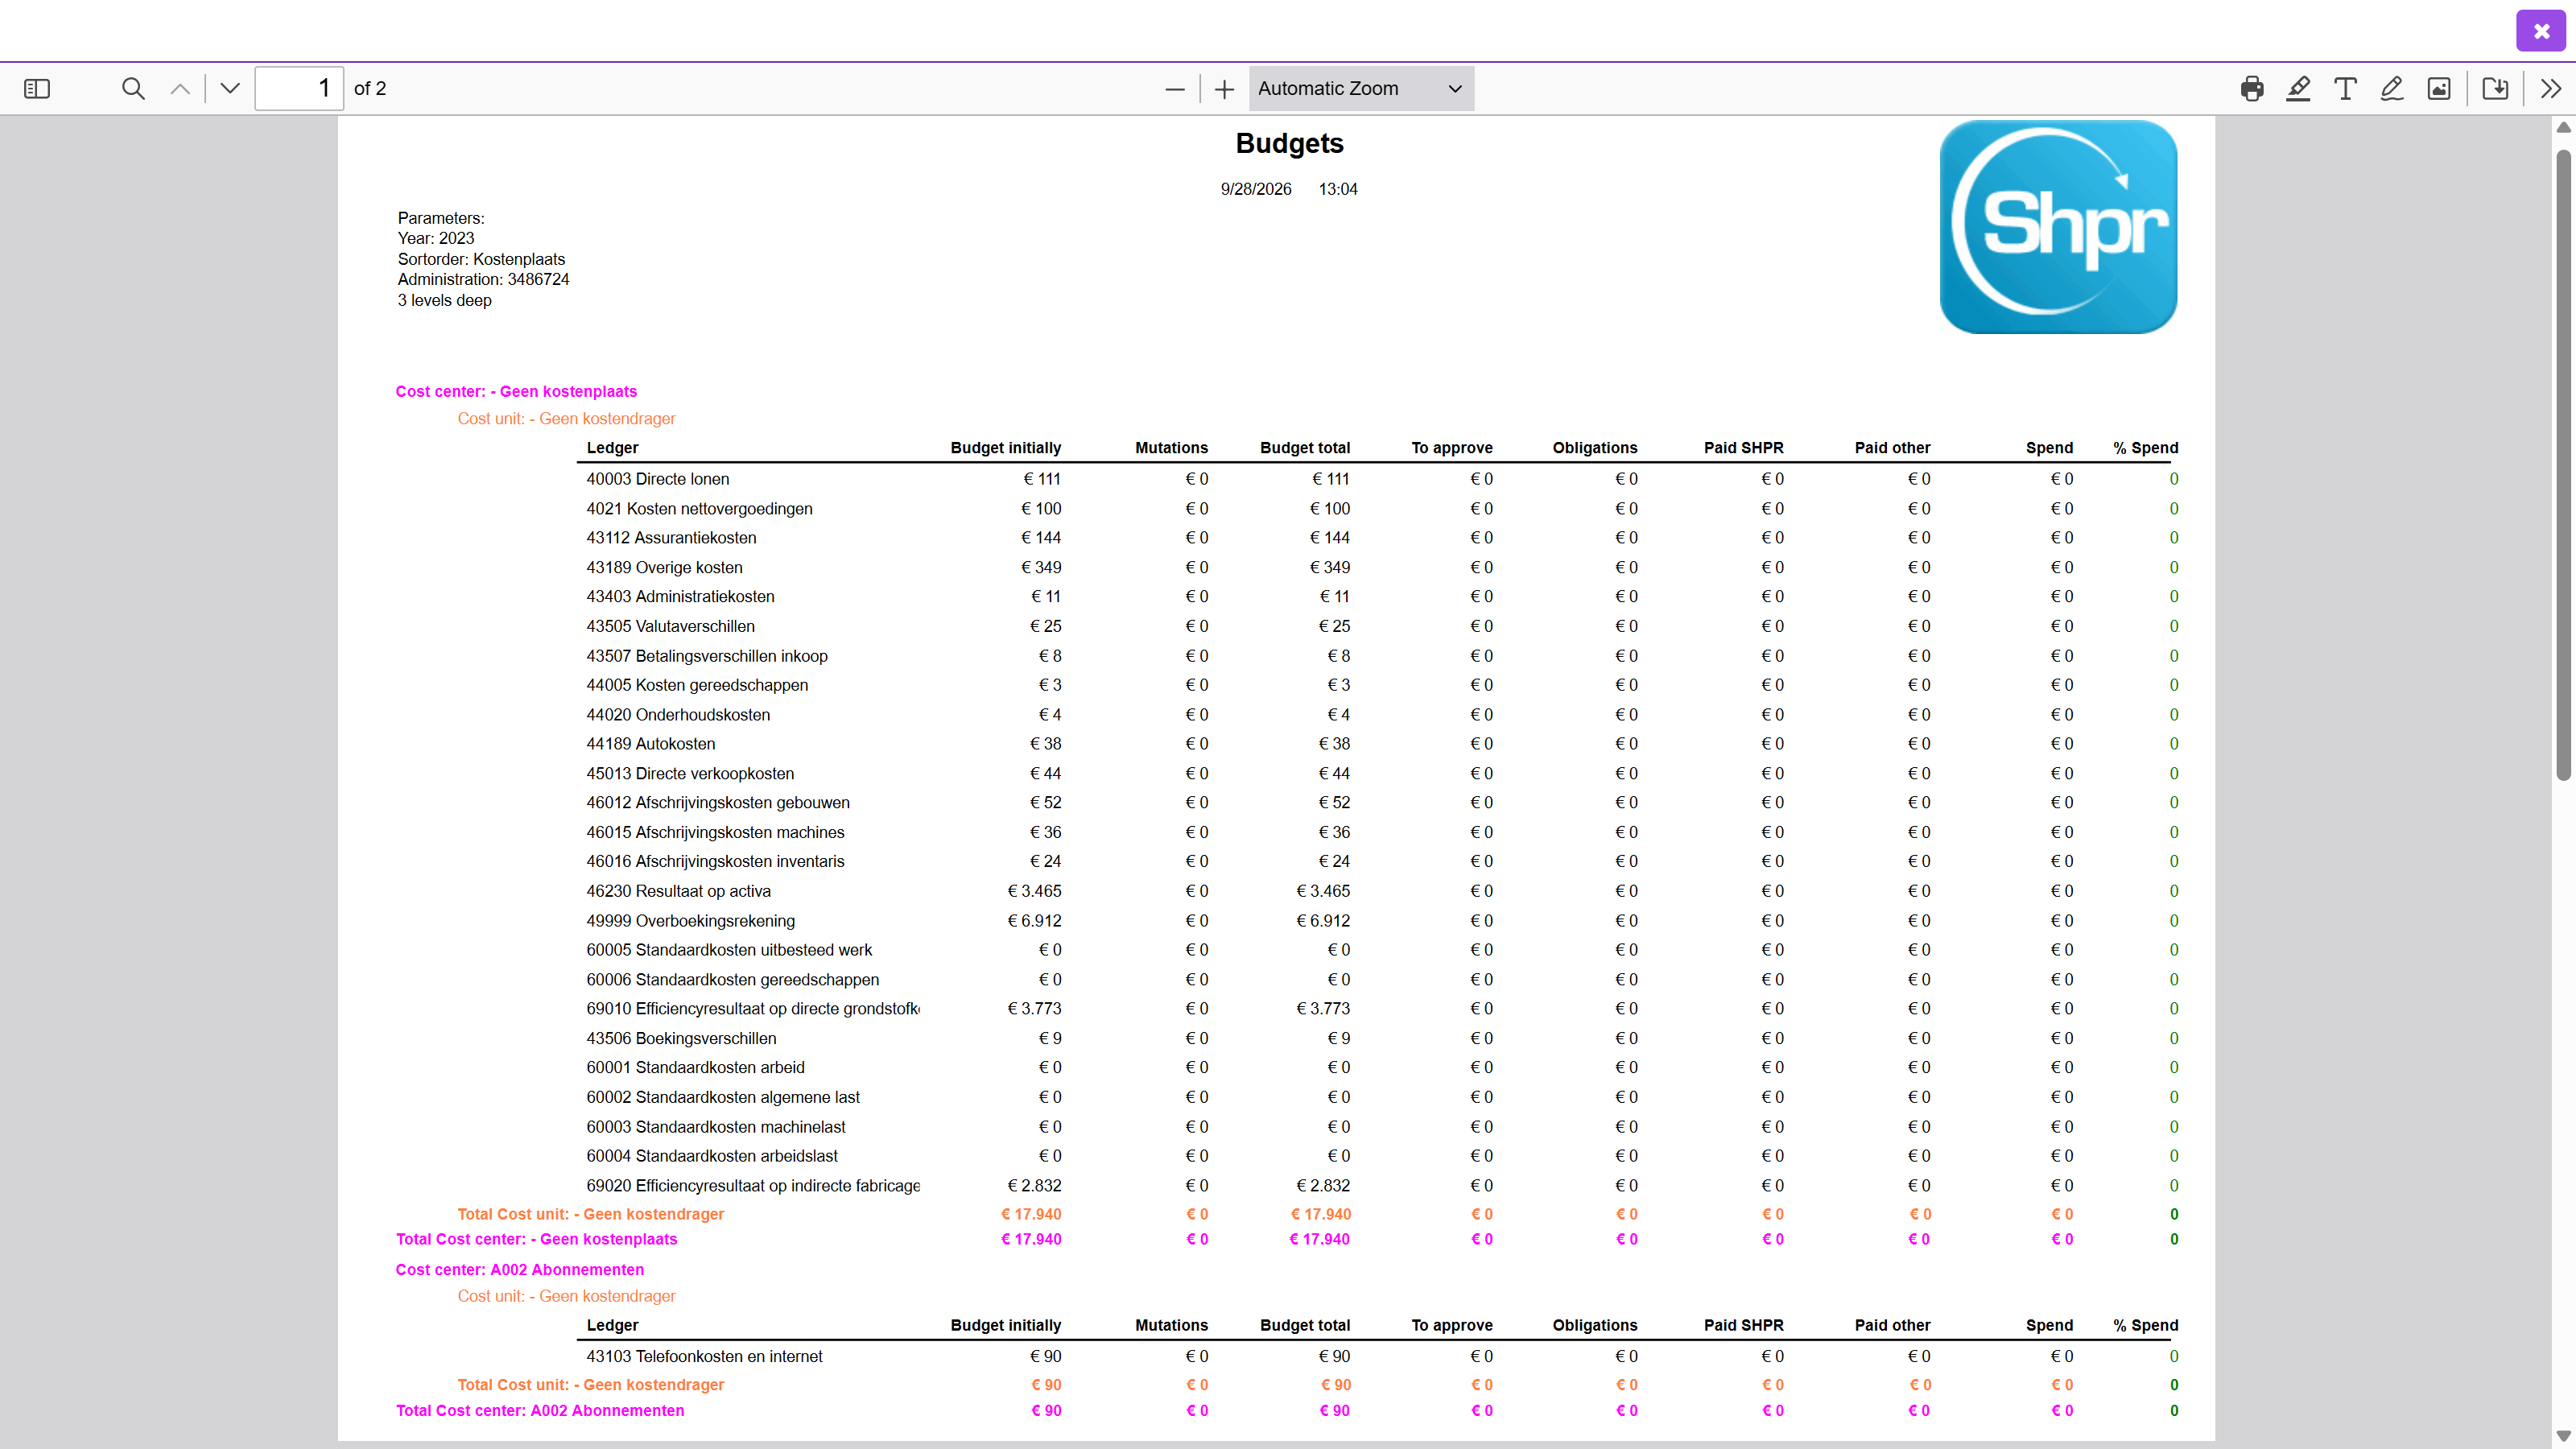Viewport: 2576px width, 1449px height.
Task: Select the highlight annotation tool
Action: click(2298, 89)
